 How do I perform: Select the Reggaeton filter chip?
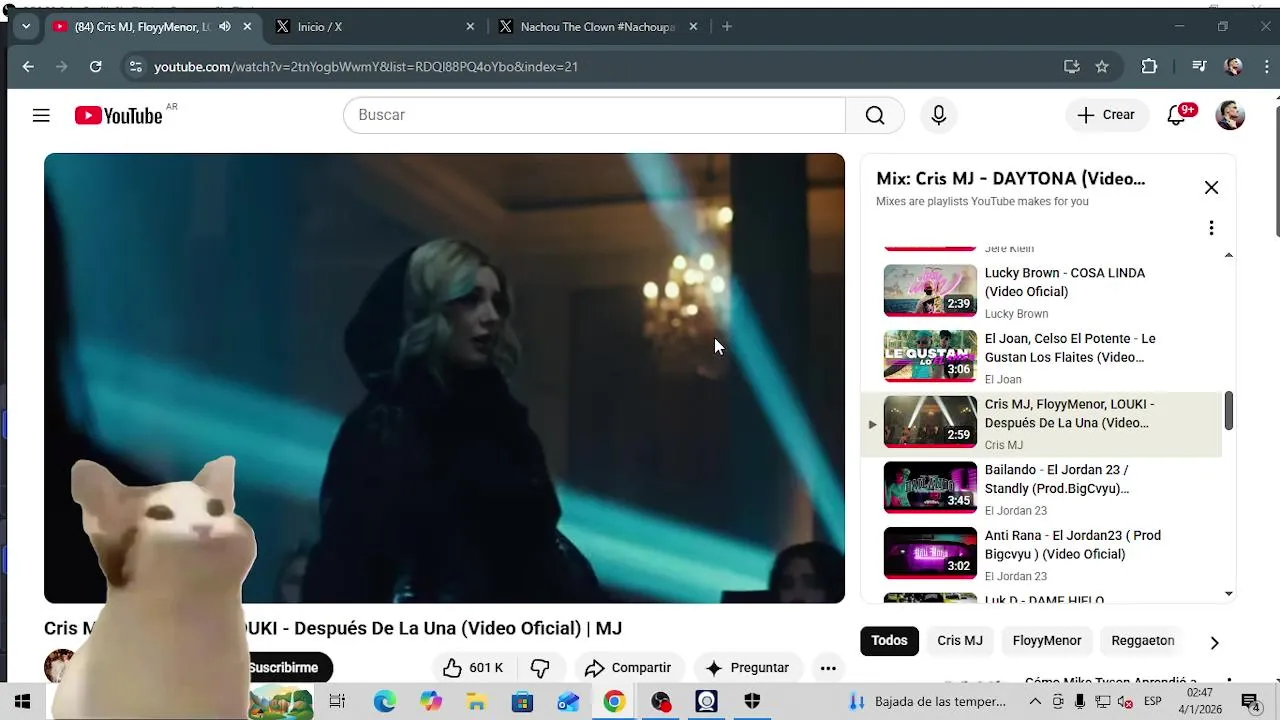1142,641
